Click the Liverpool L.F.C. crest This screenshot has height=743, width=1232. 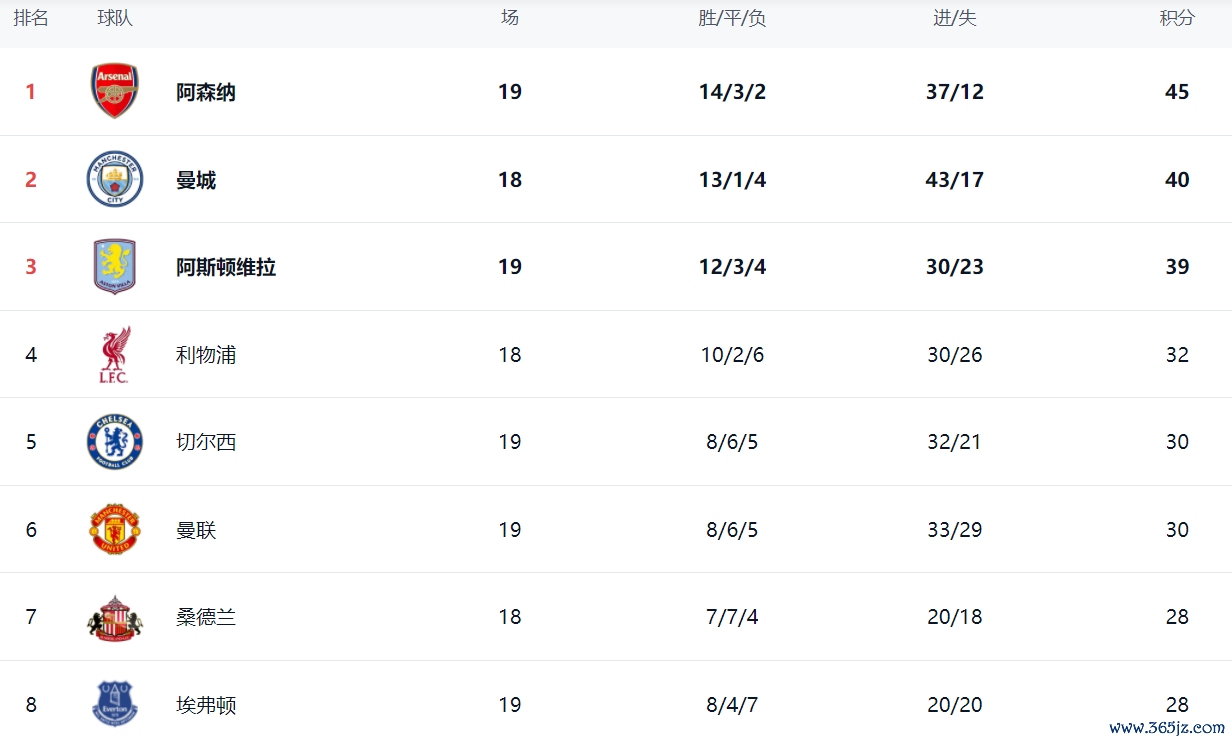click(115, 355)
